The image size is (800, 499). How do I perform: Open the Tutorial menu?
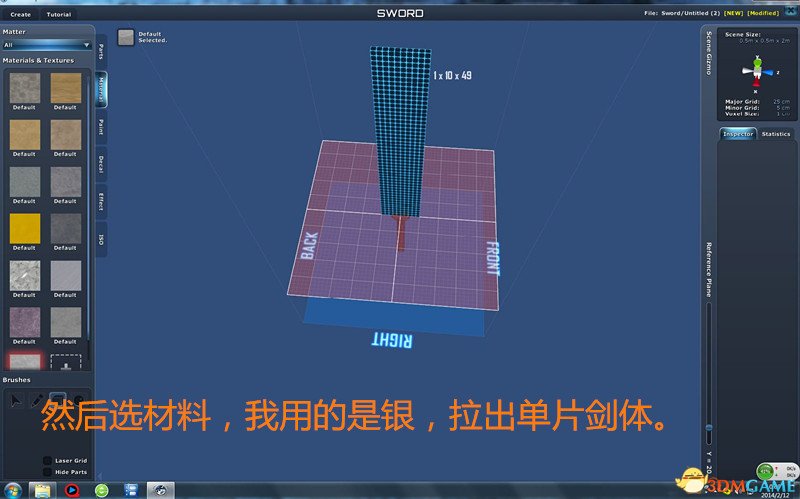coord(59,14)
